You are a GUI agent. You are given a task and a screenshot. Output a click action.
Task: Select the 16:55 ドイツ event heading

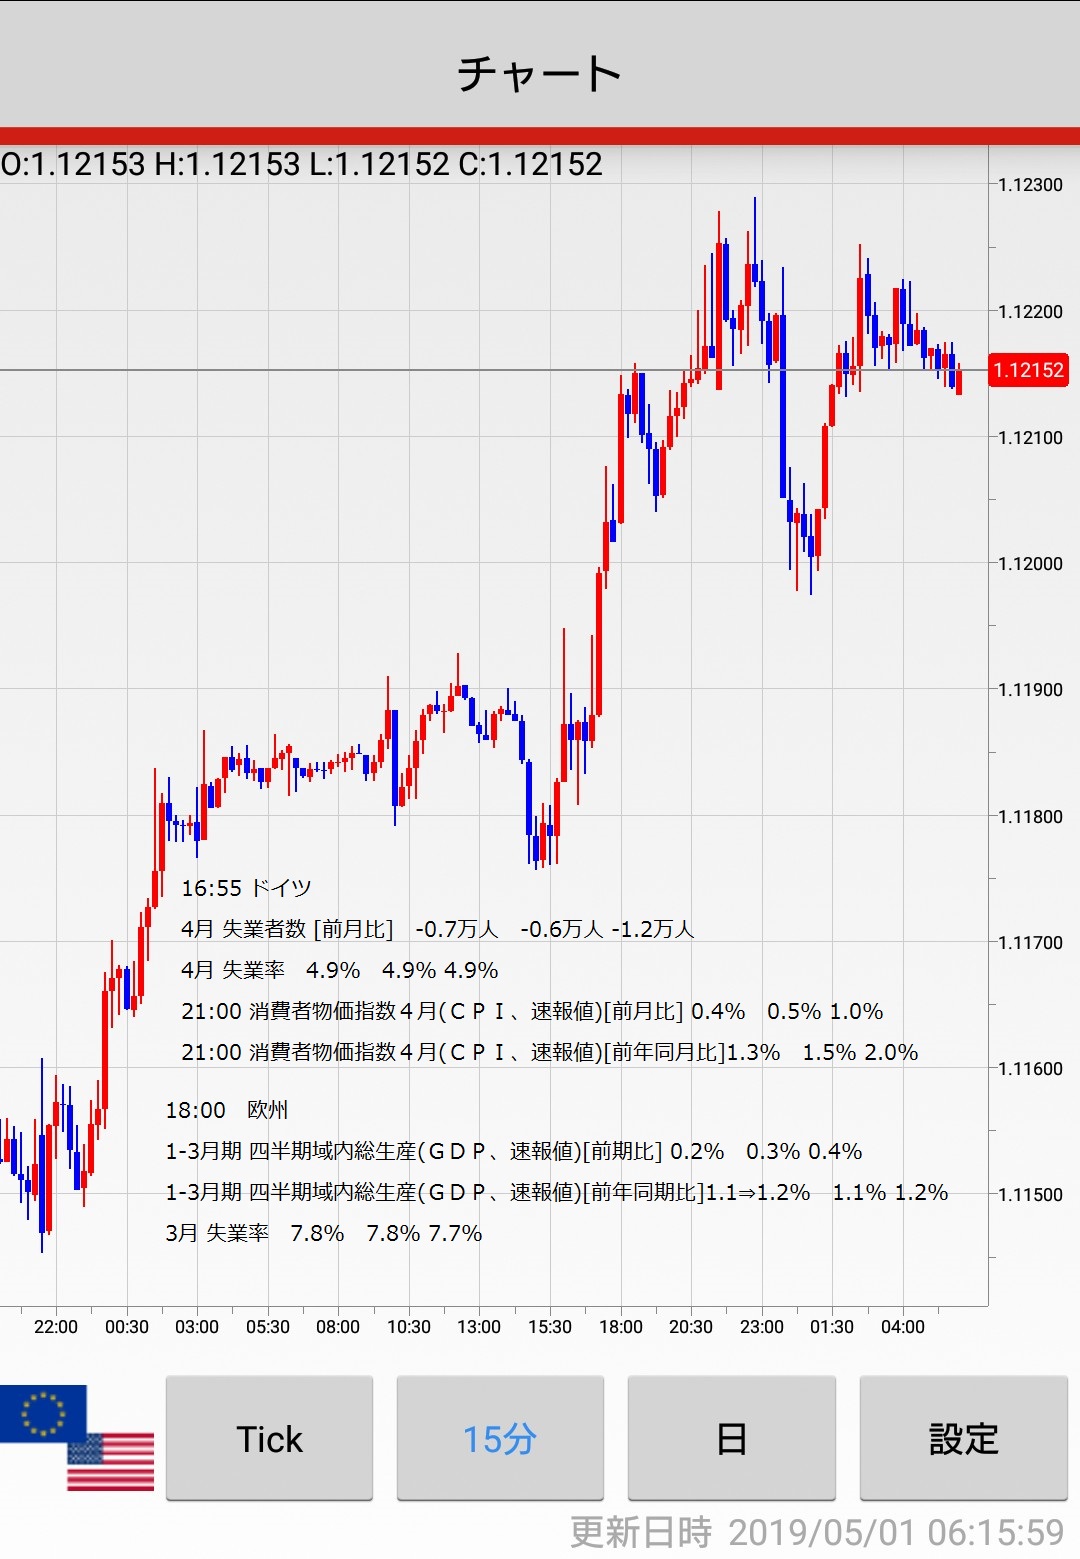pyautogui.click(x=246, y=888)
